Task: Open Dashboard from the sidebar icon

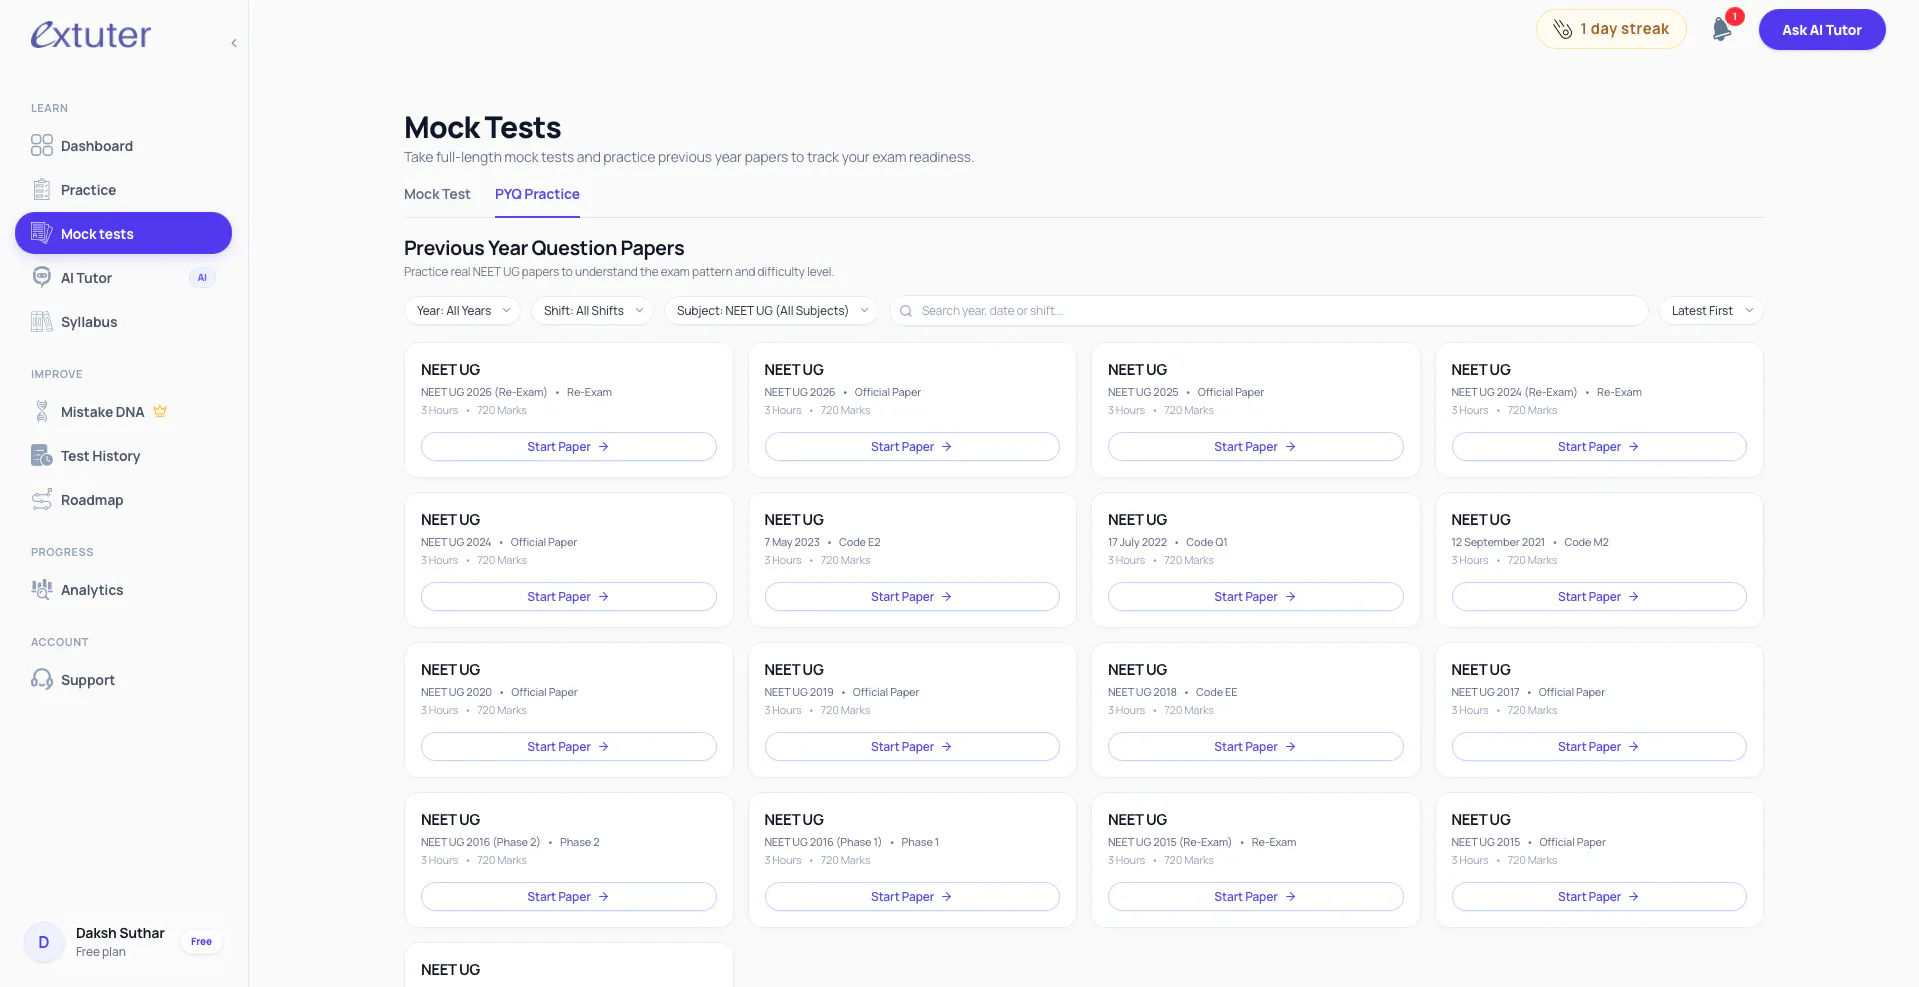Action: click(x=42, y=146)
